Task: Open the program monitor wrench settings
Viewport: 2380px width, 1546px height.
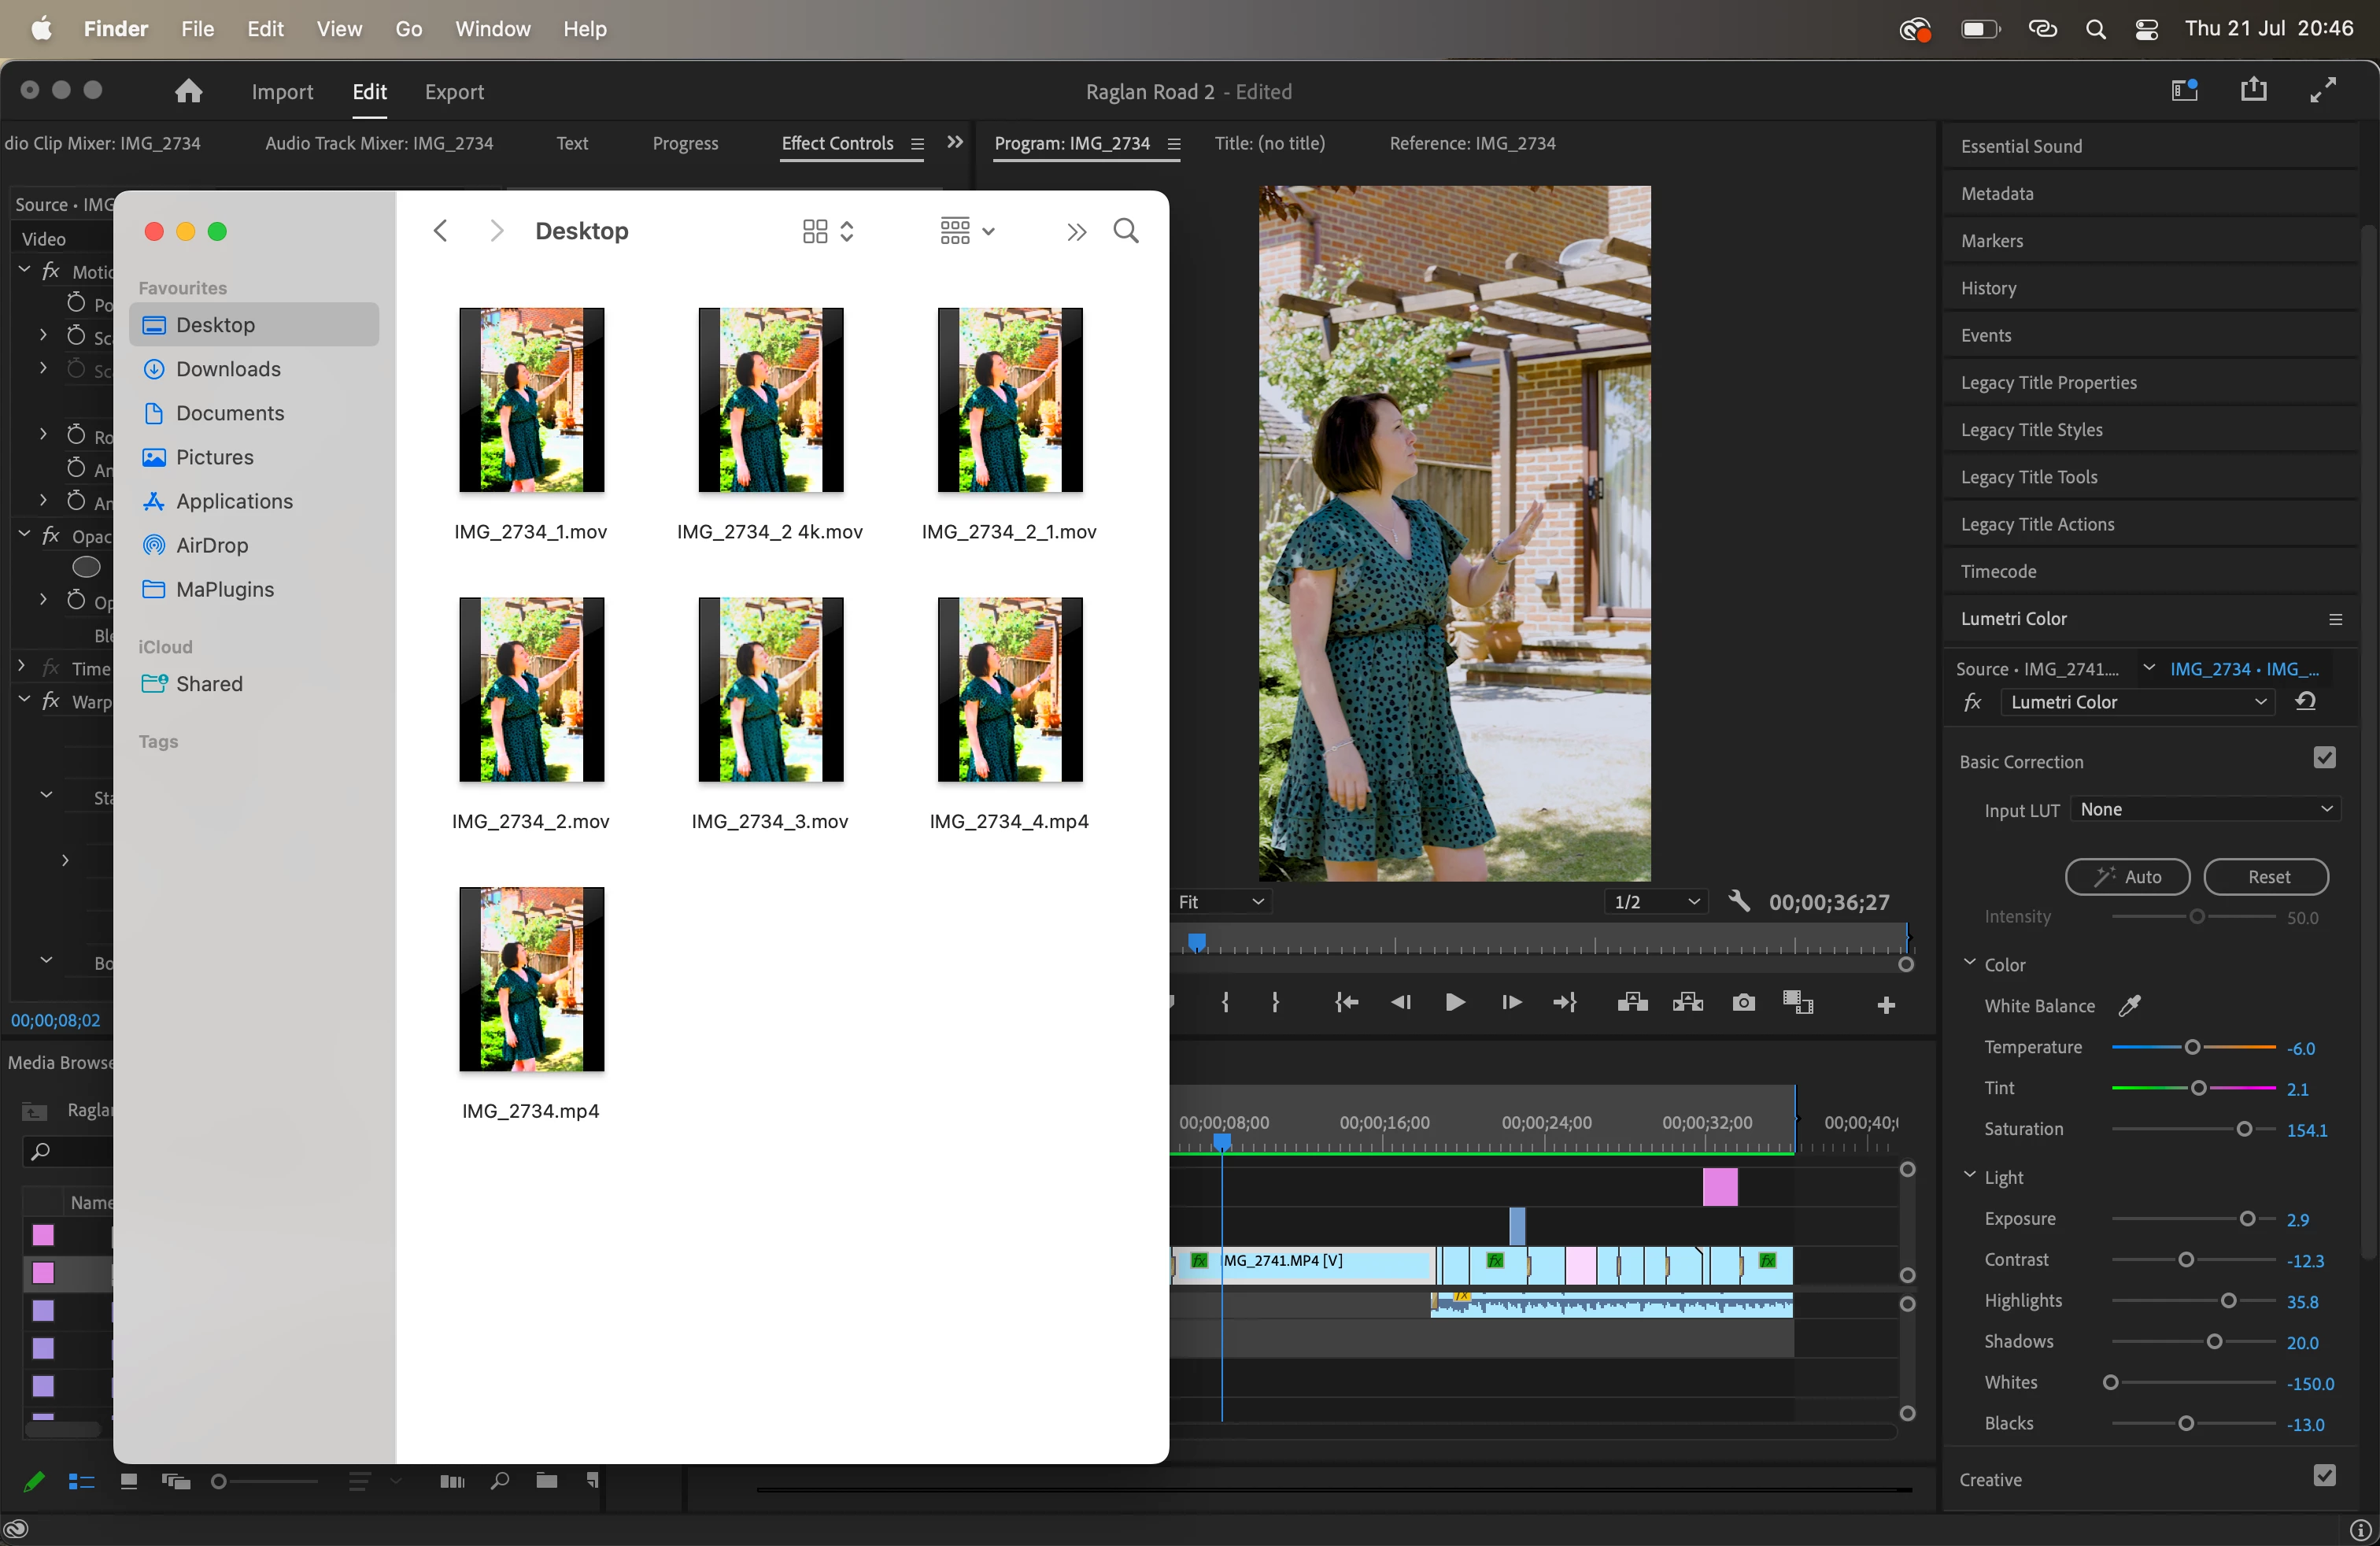Action: click(x=1739, y=901)
